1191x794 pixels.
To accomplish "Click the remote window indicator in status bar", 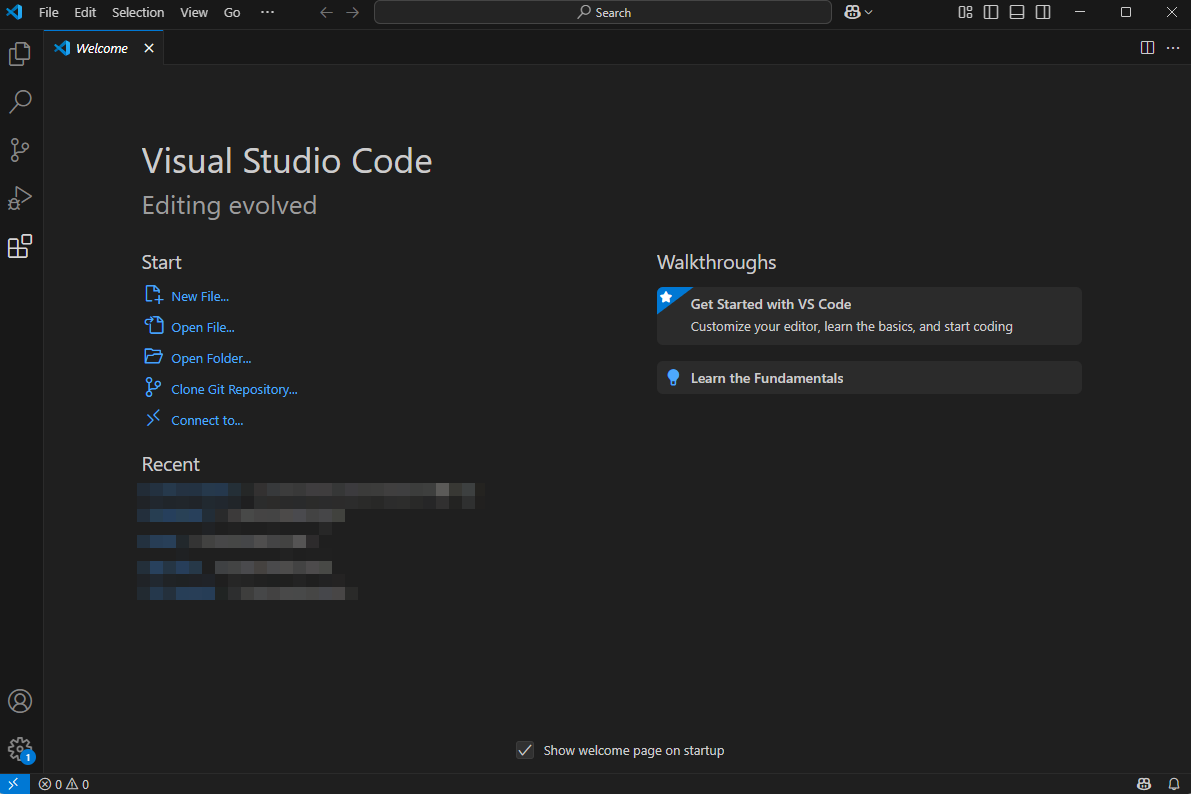I will point(14,784).
